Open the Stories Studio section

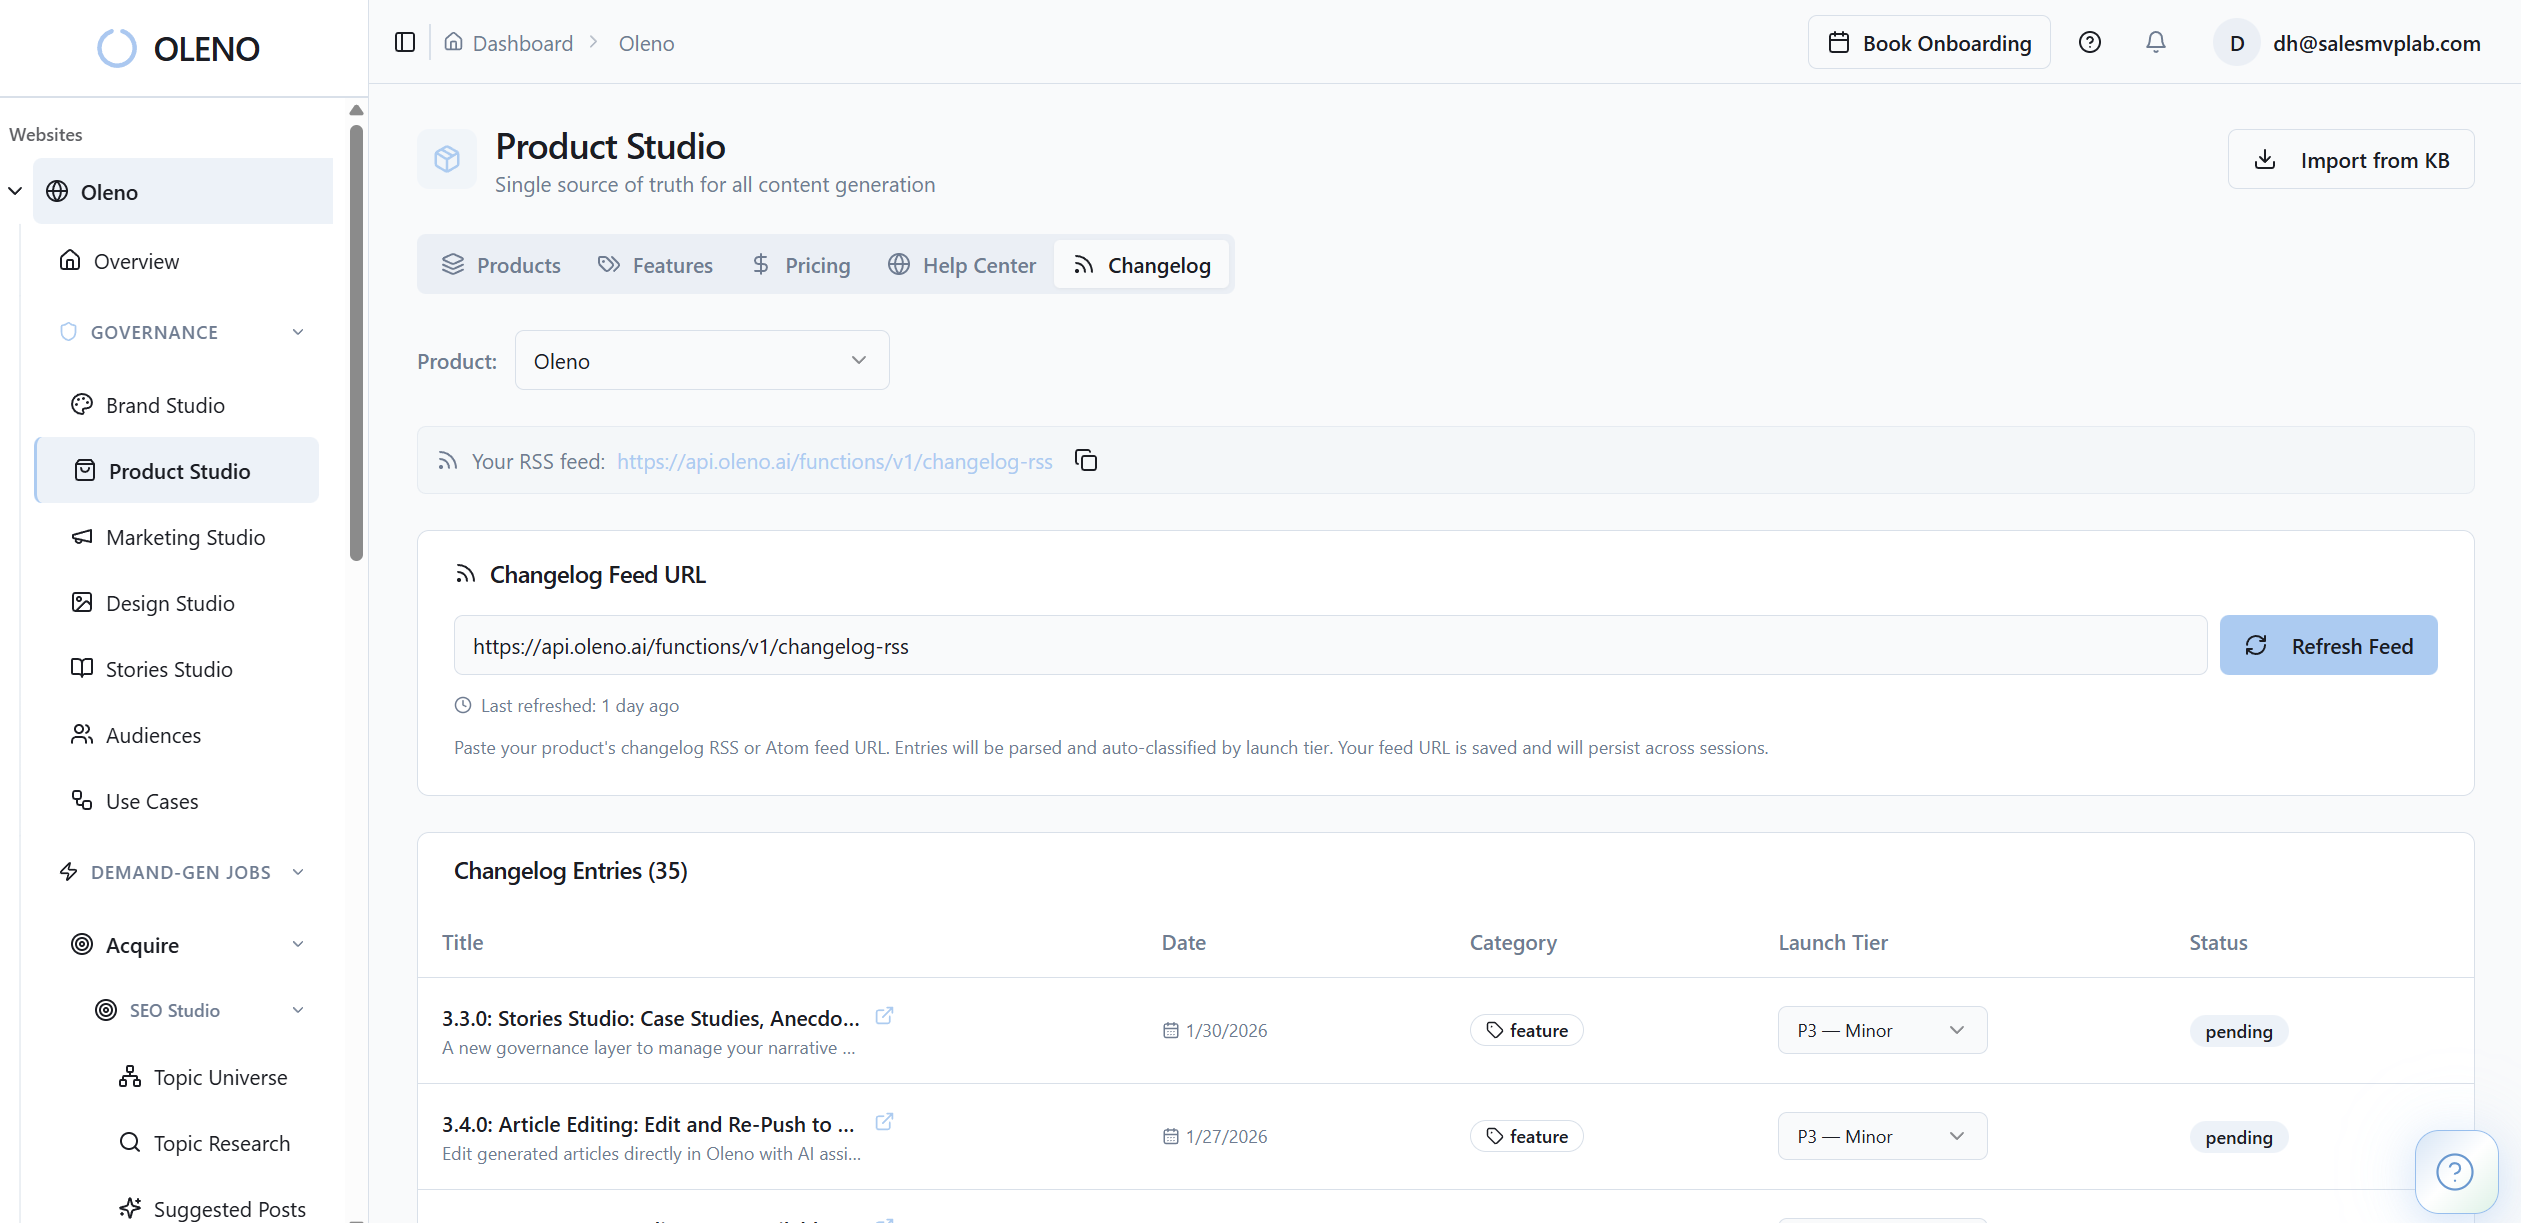click(x=168, y=669)
